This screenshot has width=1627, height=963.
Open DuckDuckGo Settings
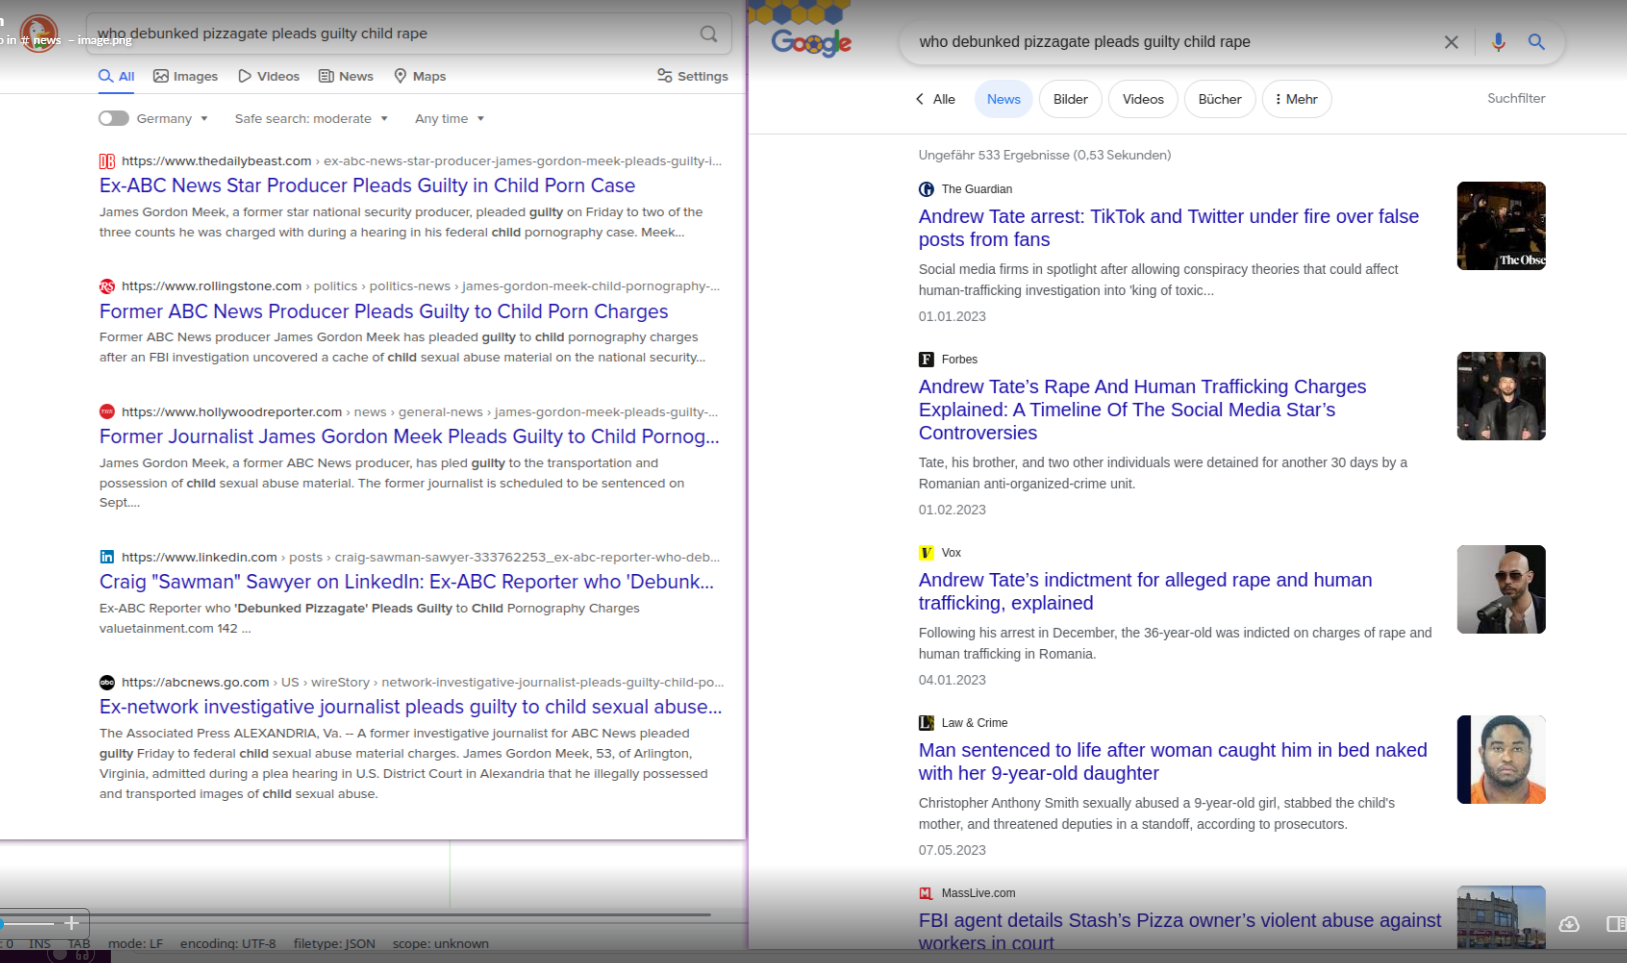click(x=692, y=76)
